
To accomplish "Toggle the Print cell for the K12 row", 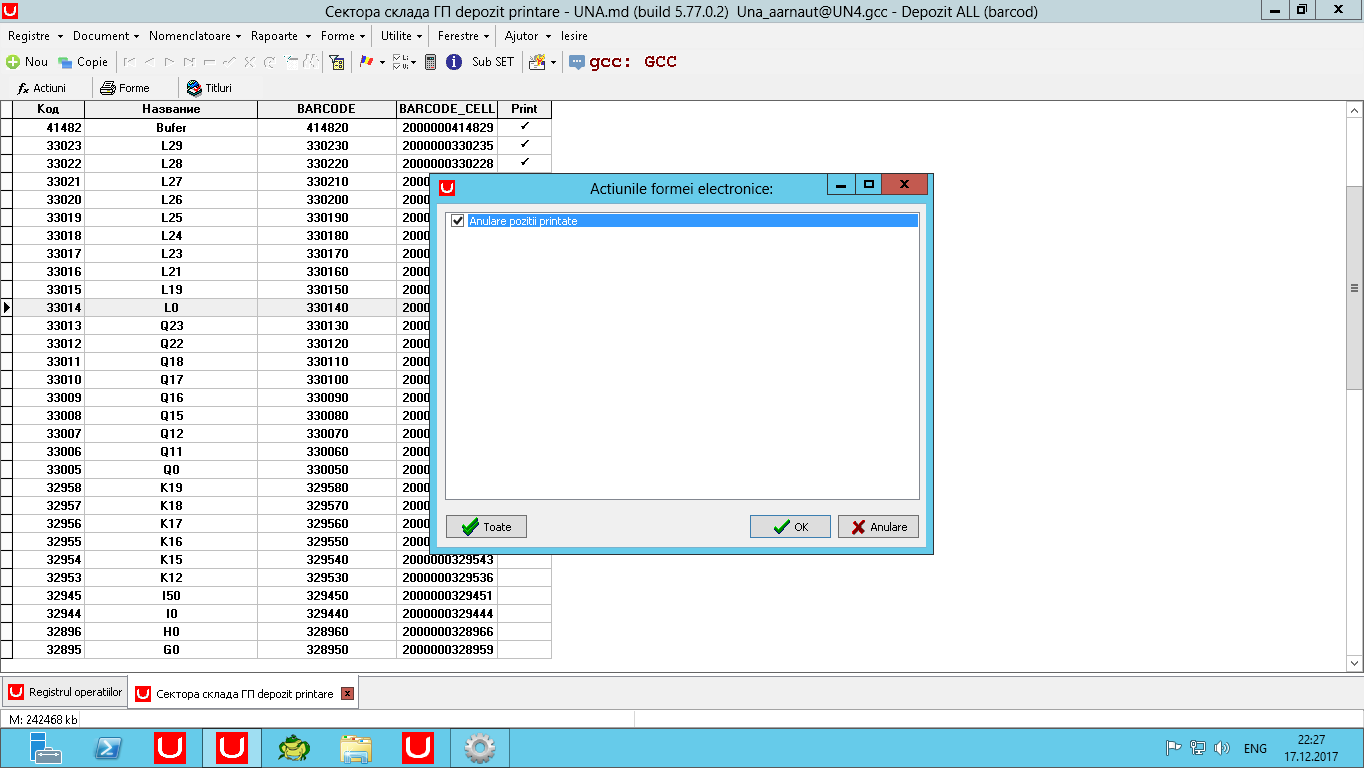I will point(524,577).
